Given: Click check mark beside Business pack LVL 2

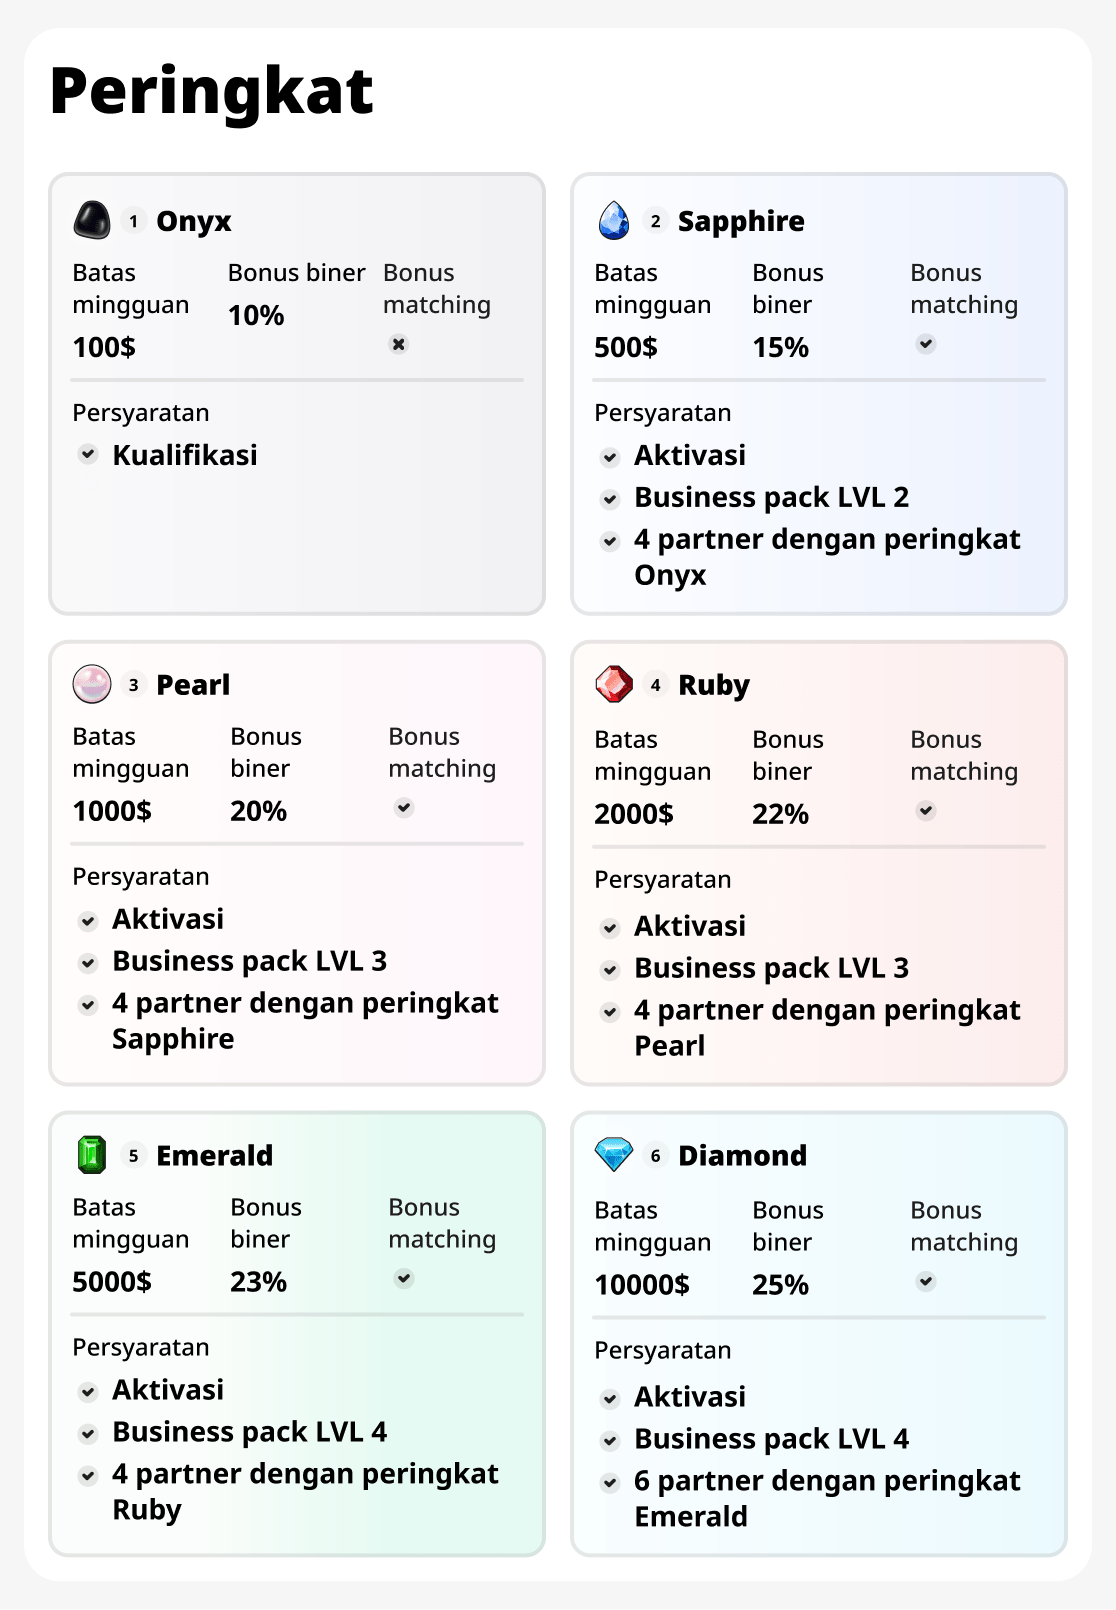Looking at the screenshot, I should pyautogui.click(x=610, y=498).
